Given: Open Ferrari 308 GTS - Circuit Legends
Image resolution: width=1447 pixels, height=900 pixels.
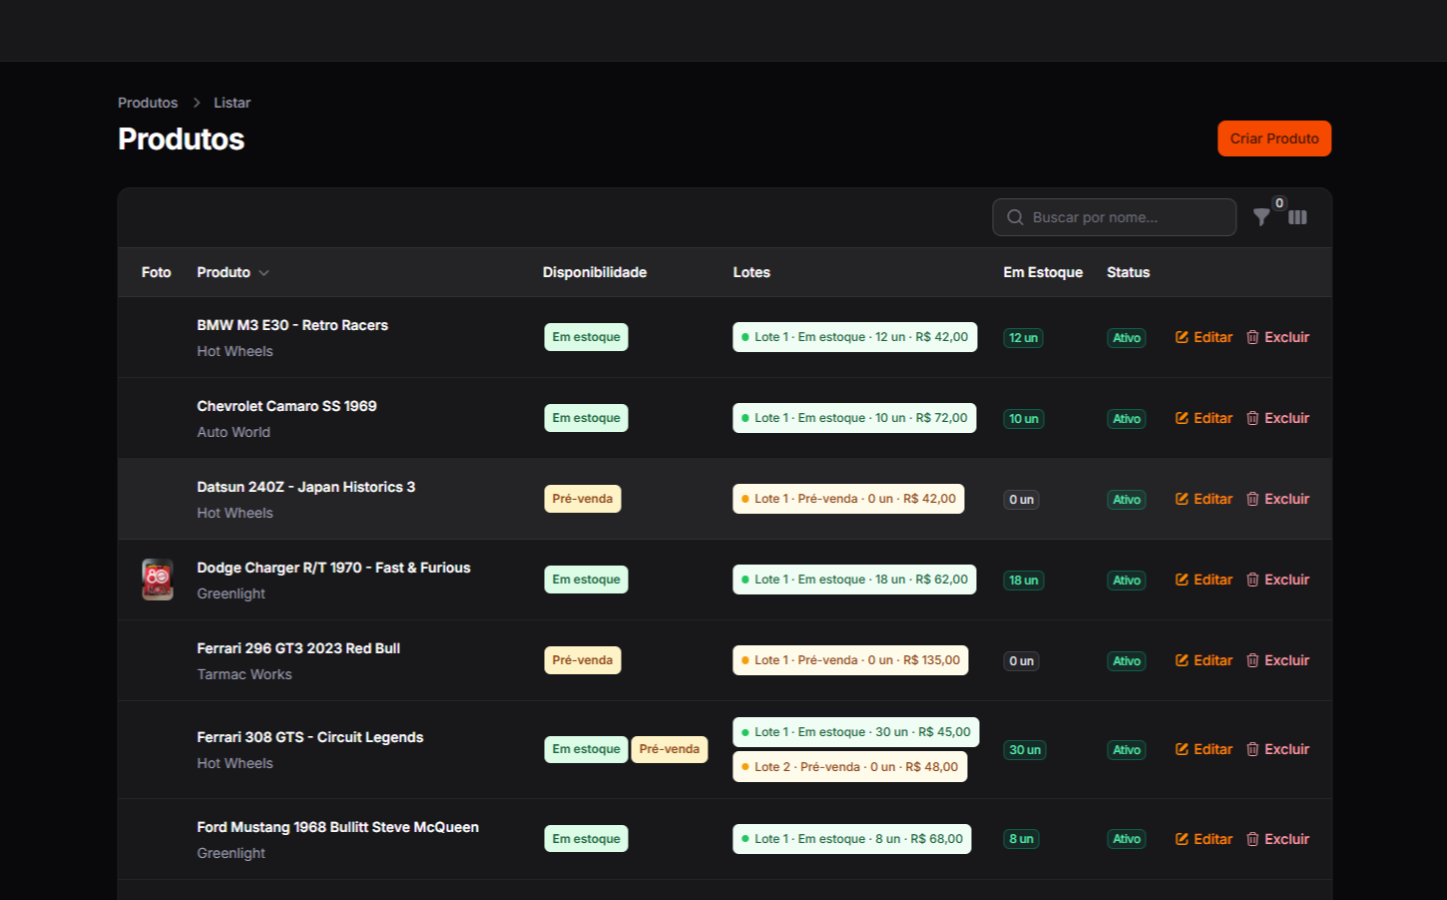Looking at the screenshot, I should tap(310, 737).
